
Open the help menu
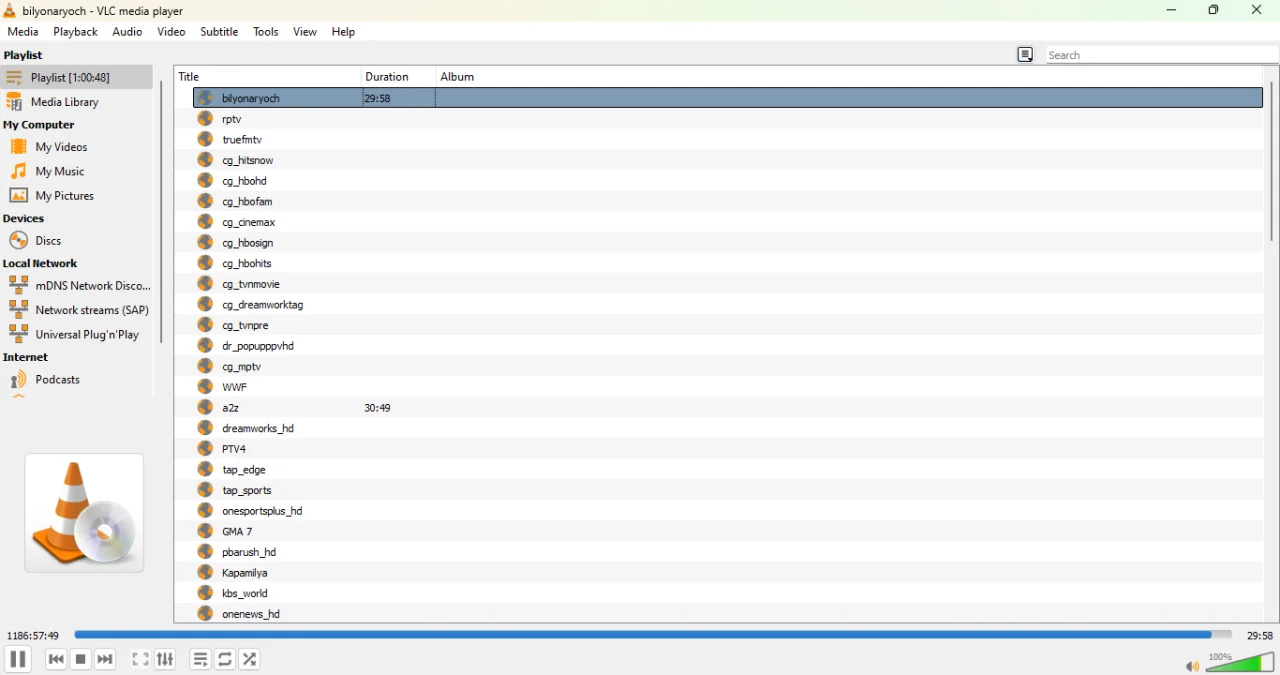[x=344, y=32]
